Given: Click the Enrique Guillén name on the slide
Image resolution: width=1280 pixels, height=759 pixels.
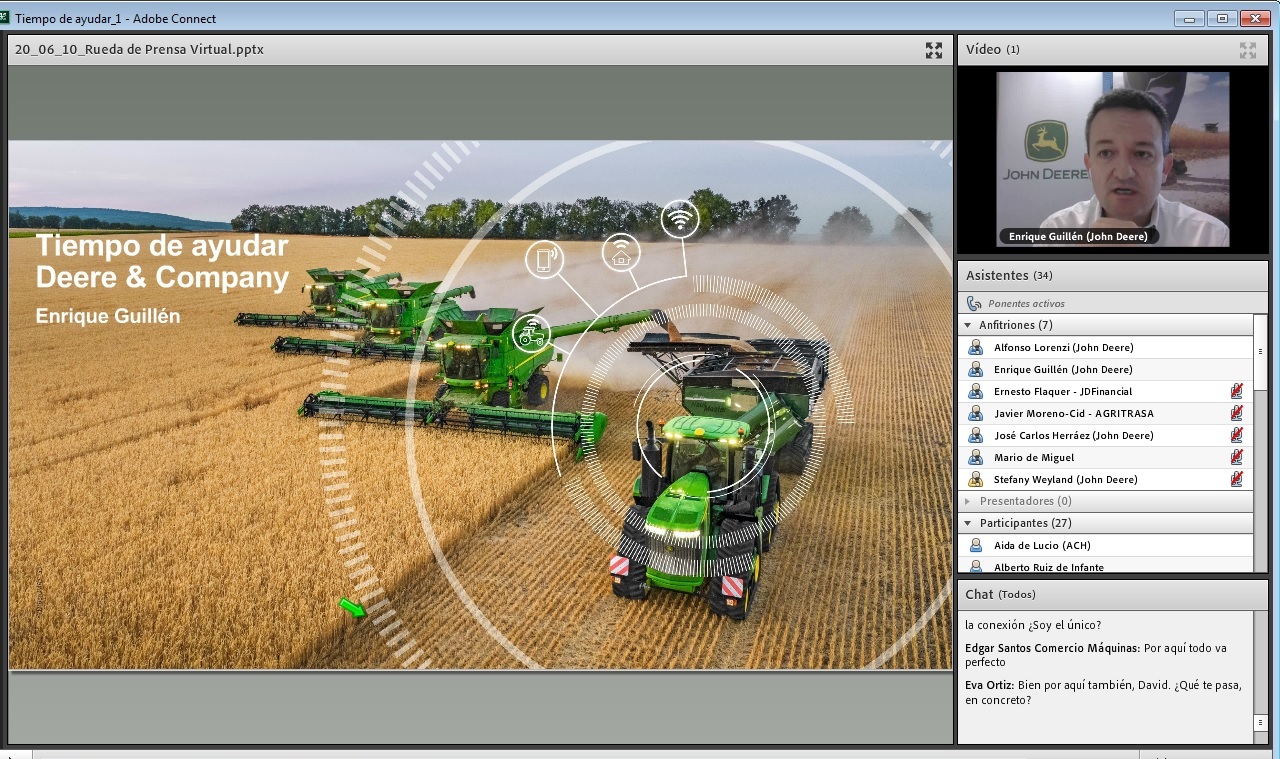Looking at the screenshot, I should coord(108,316).
